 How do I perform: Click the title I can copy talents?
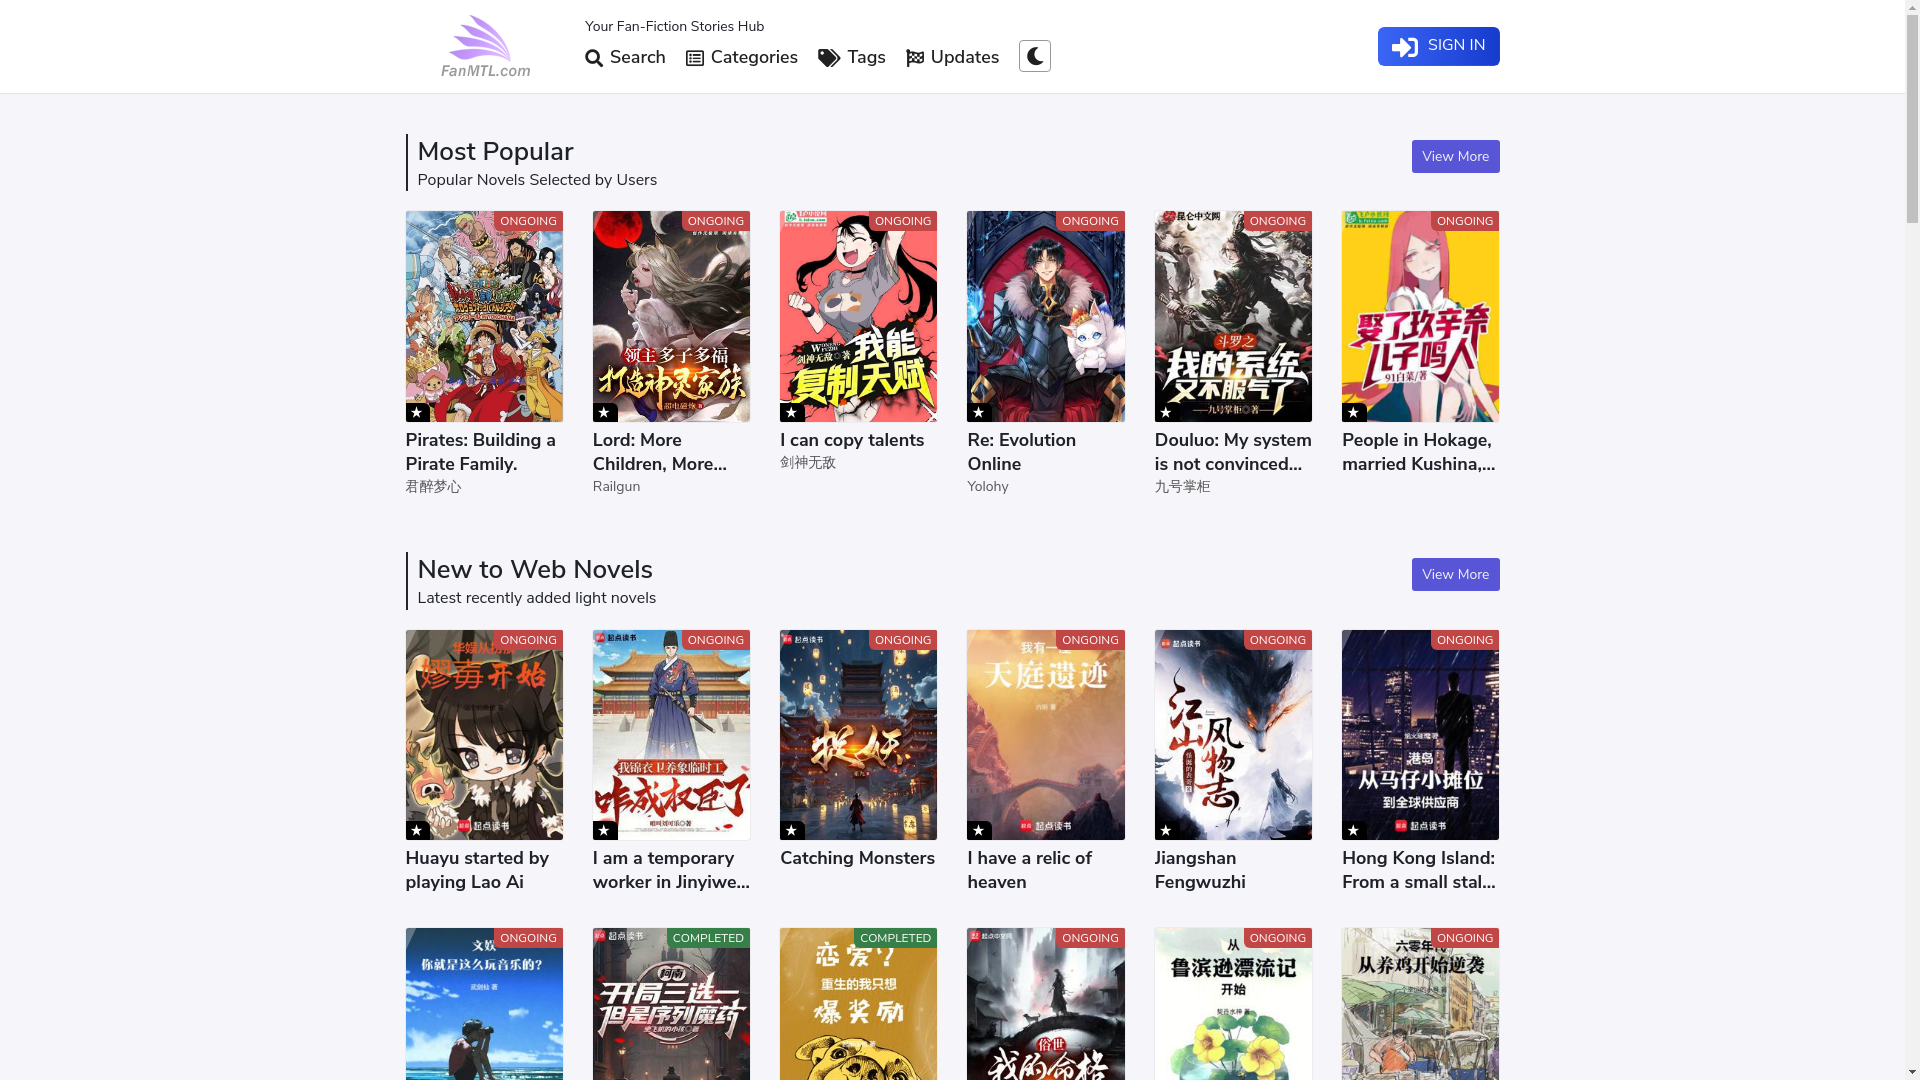852,440
